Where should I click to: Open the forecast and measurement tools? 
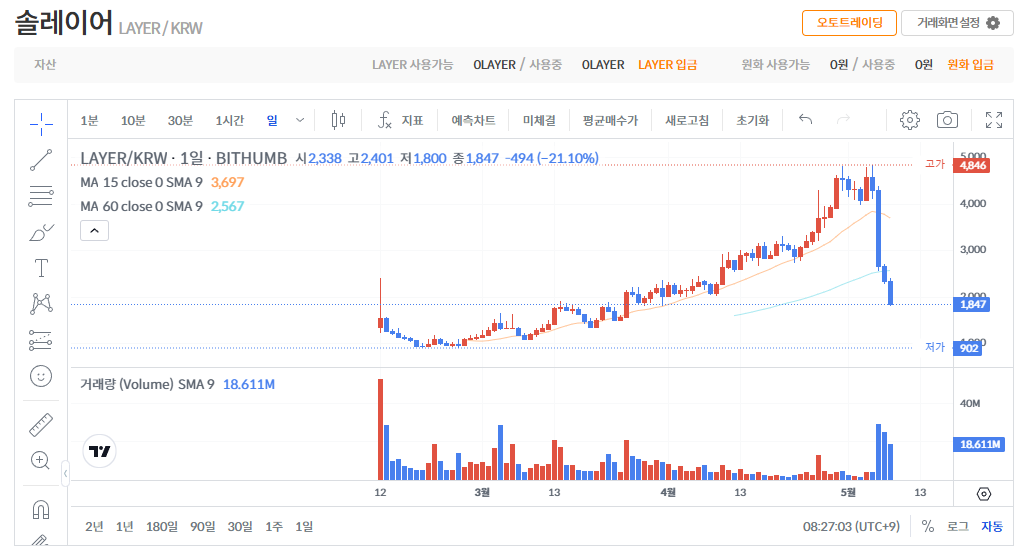click(x=41, y=340)
